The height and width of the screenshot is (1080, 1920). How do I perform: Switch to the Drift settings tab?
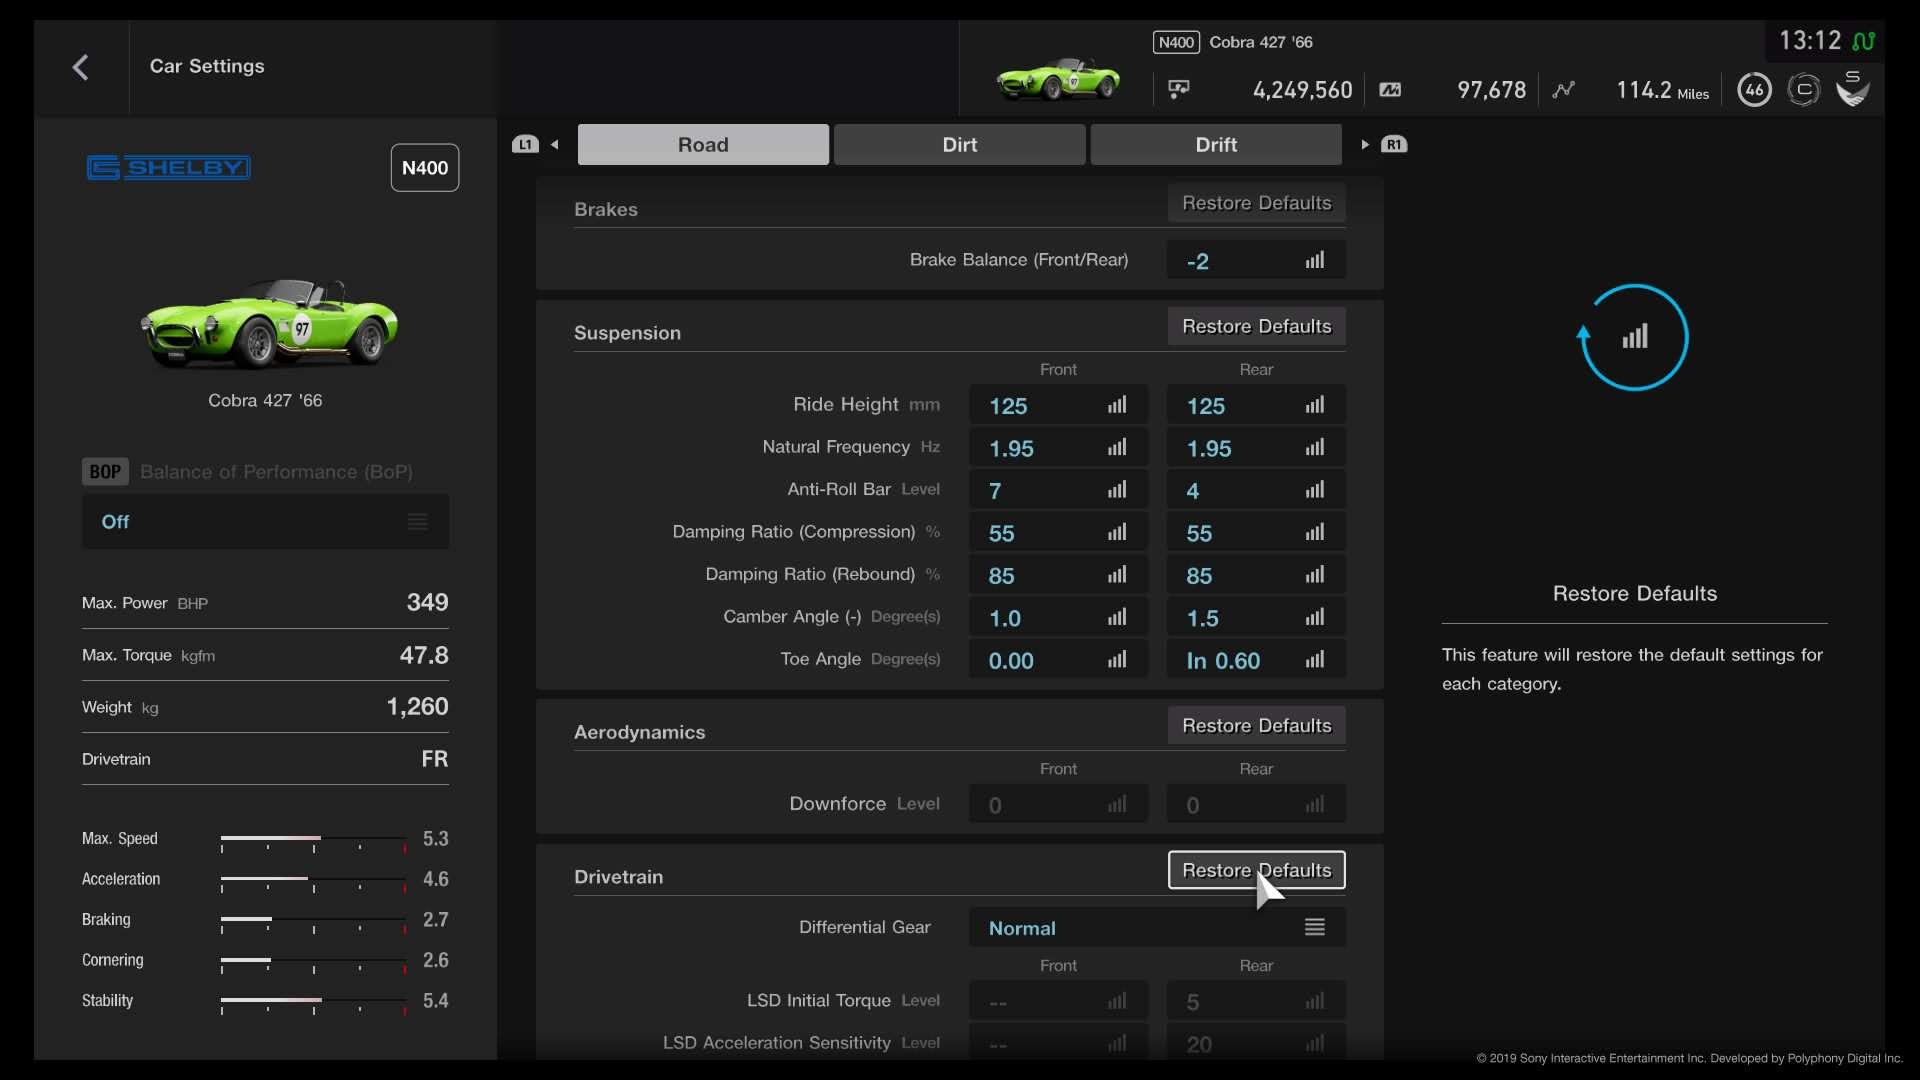pyautogui.click(x=1216, y=145)
